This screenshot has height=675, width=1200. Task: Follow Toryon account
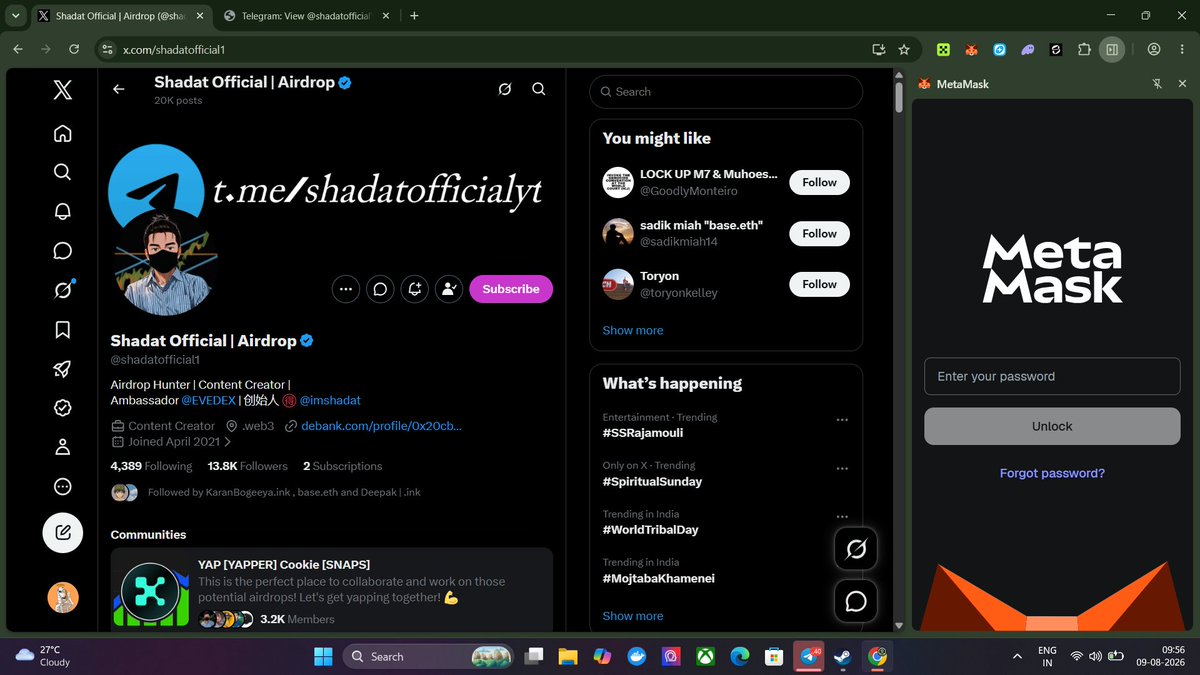coord(819,284)
